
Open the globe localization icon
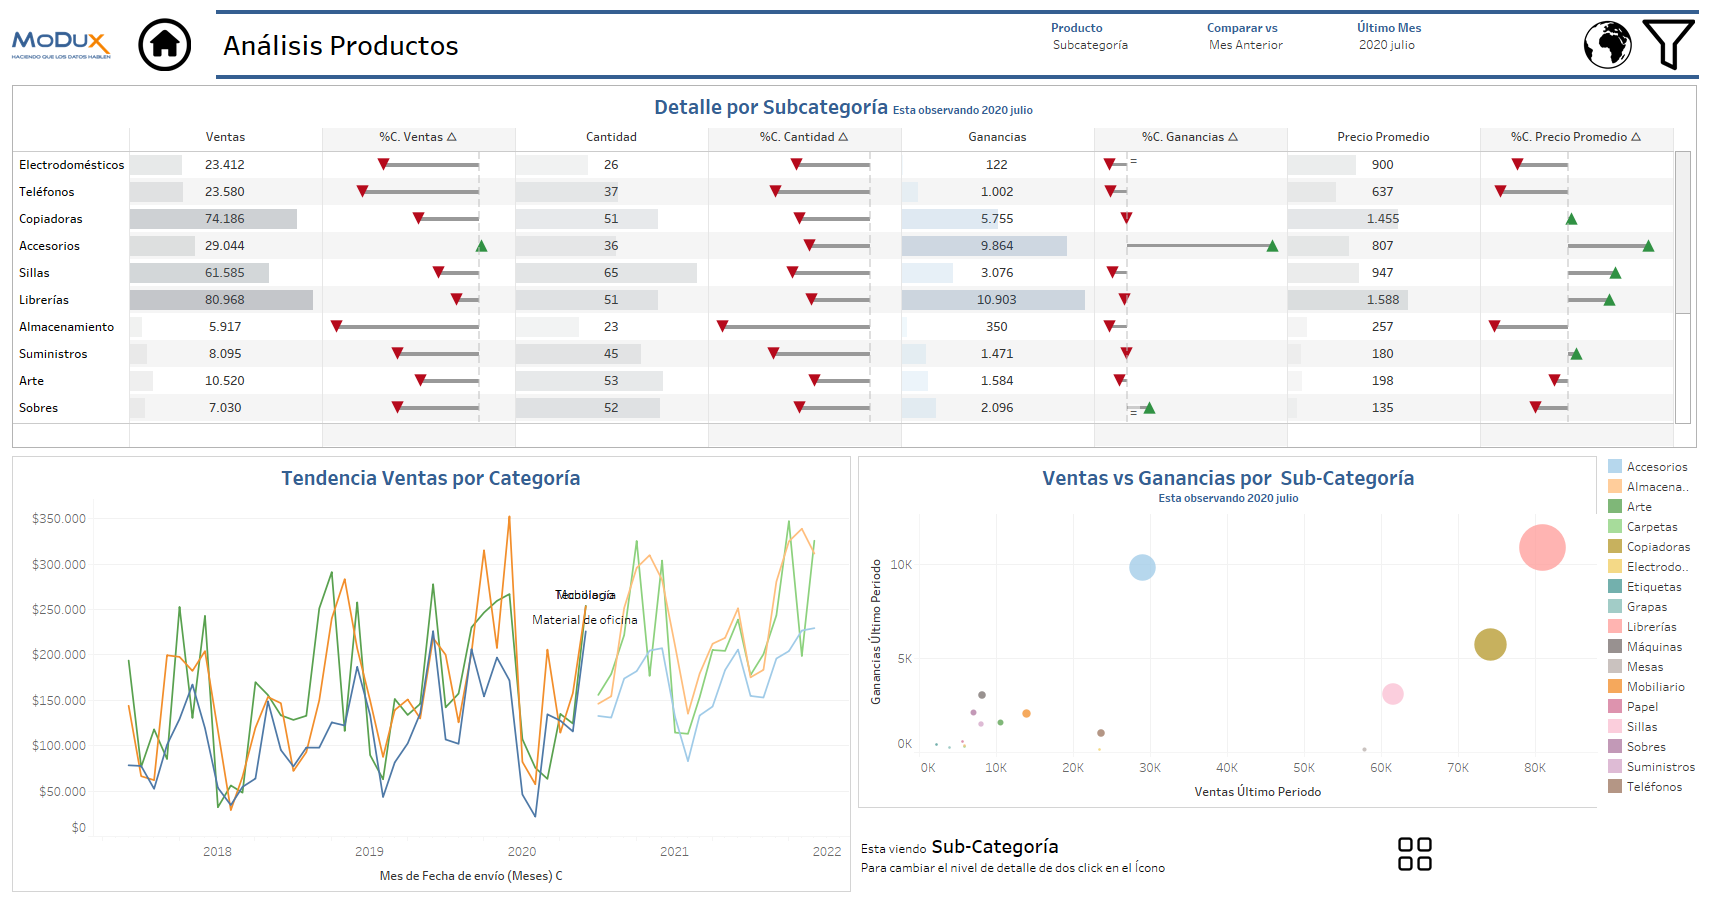pyautogui.click(x=1608, y=44)
